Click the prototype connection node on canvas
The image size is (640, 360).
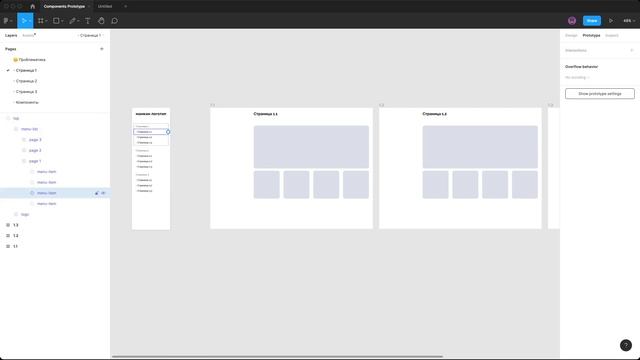click(x=168, y=132)
